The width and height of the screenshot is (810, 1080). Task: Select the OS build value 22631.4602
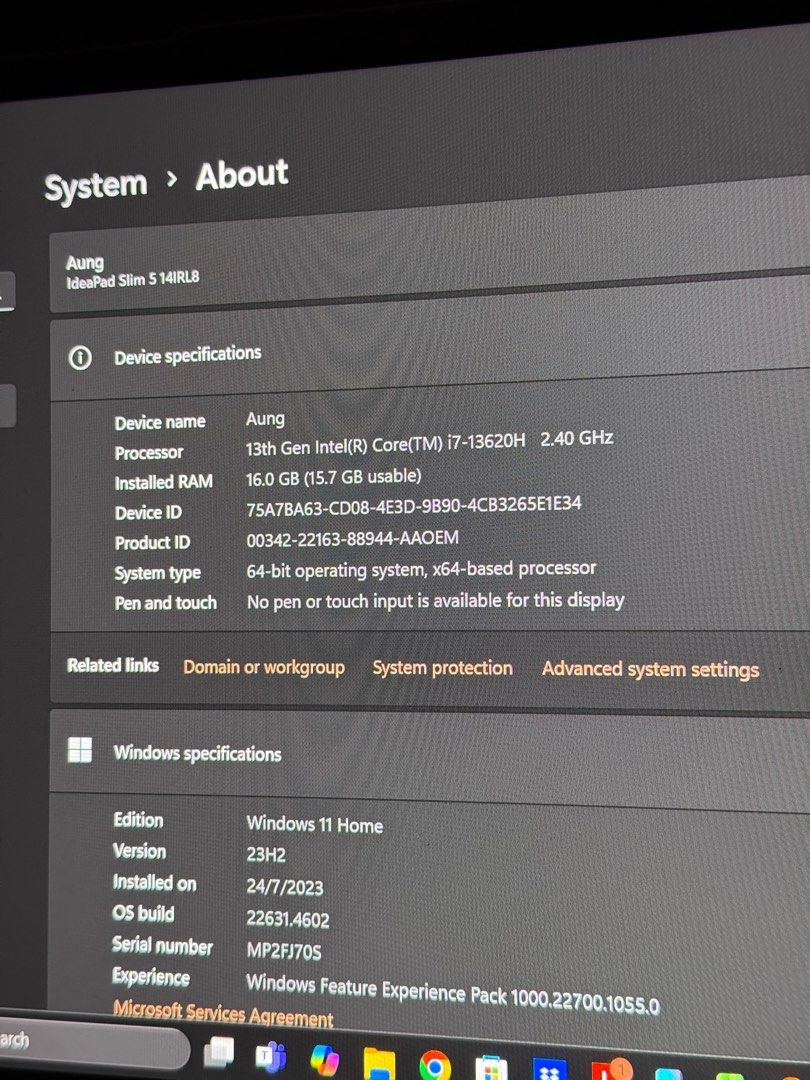[288, 920]
